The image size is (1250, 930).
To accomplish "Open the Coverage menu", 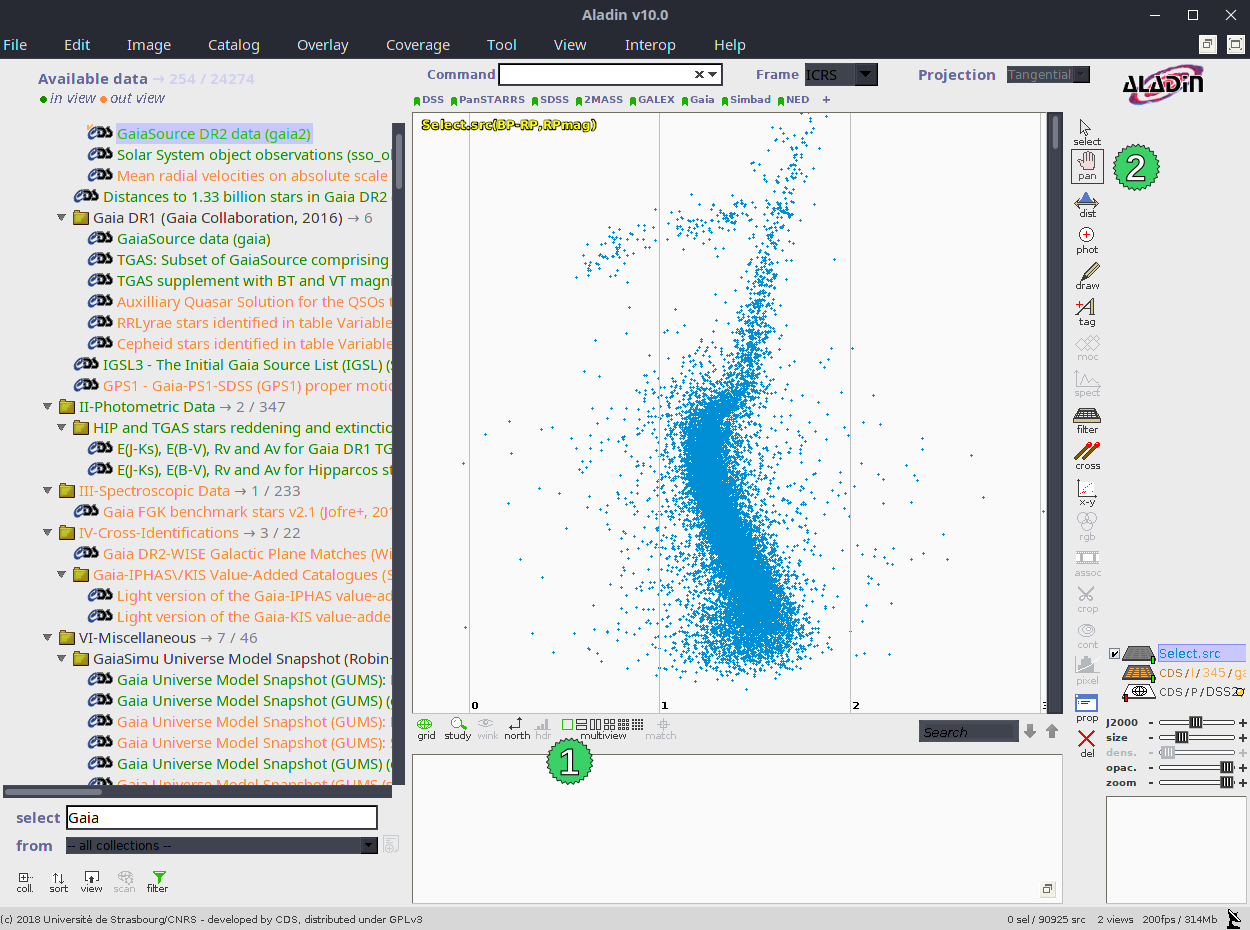I will tap(417, 45).
